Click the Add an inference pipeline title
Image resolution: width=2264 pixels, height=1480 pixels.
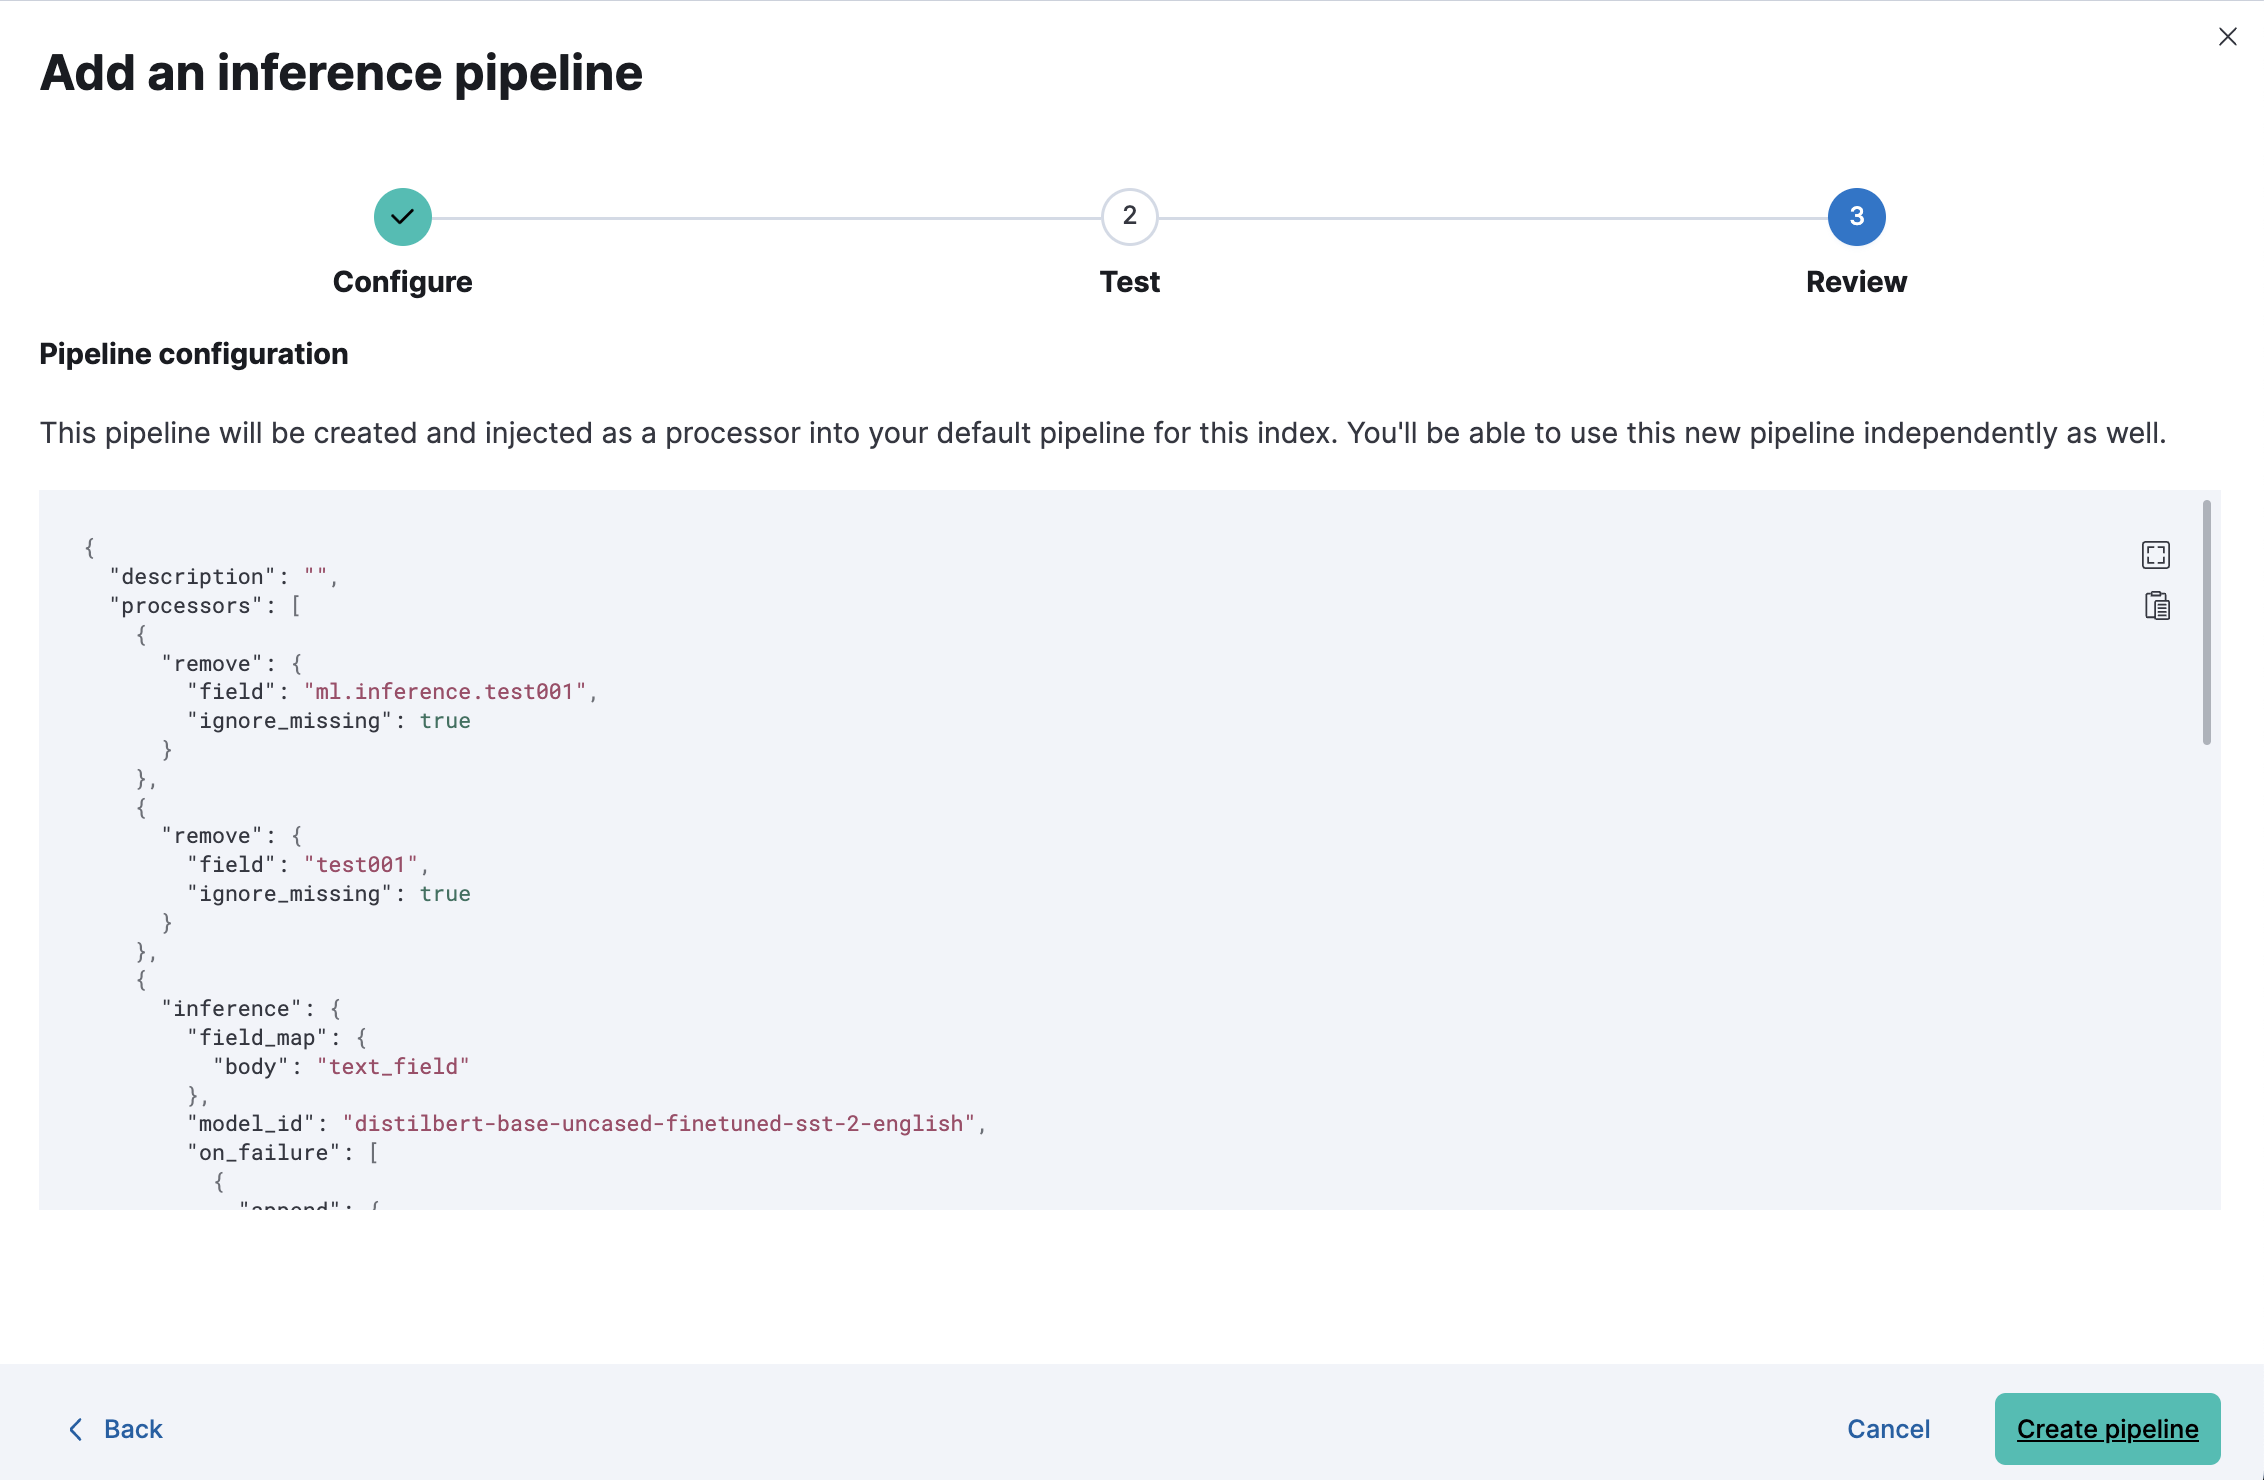[x=341, y=73]
